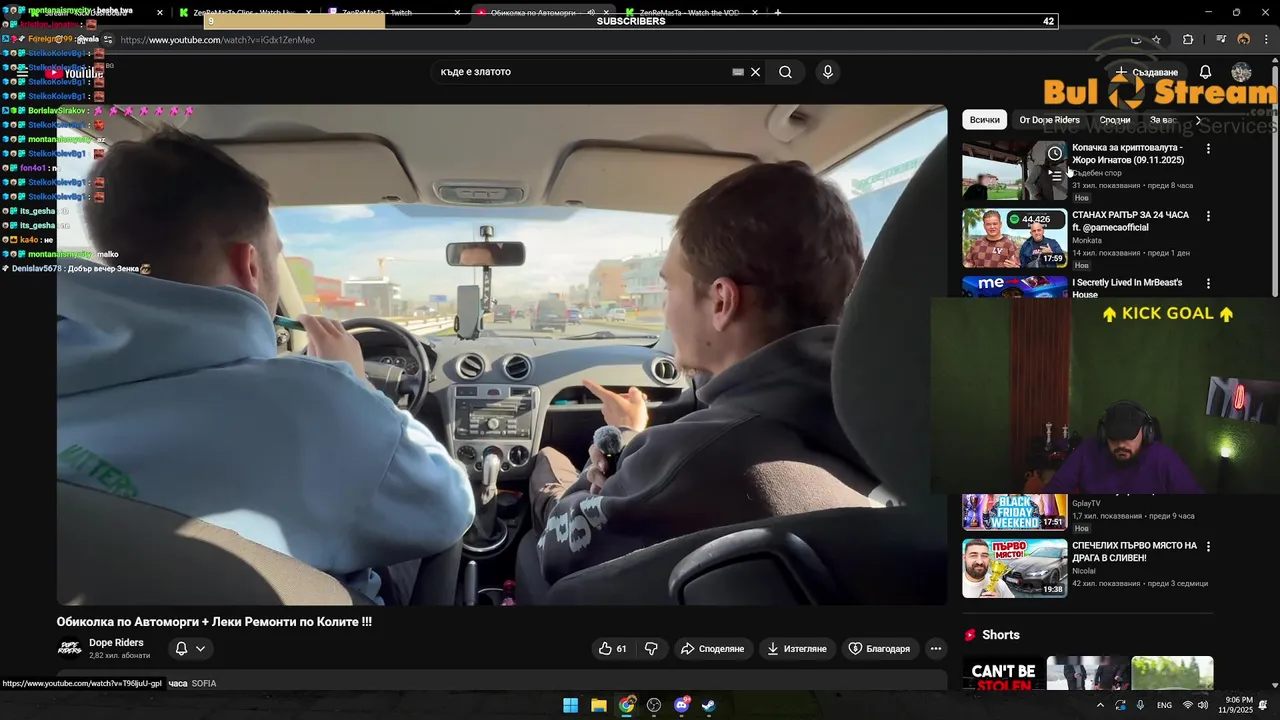Open Discord from taskbar

point(682,705)
